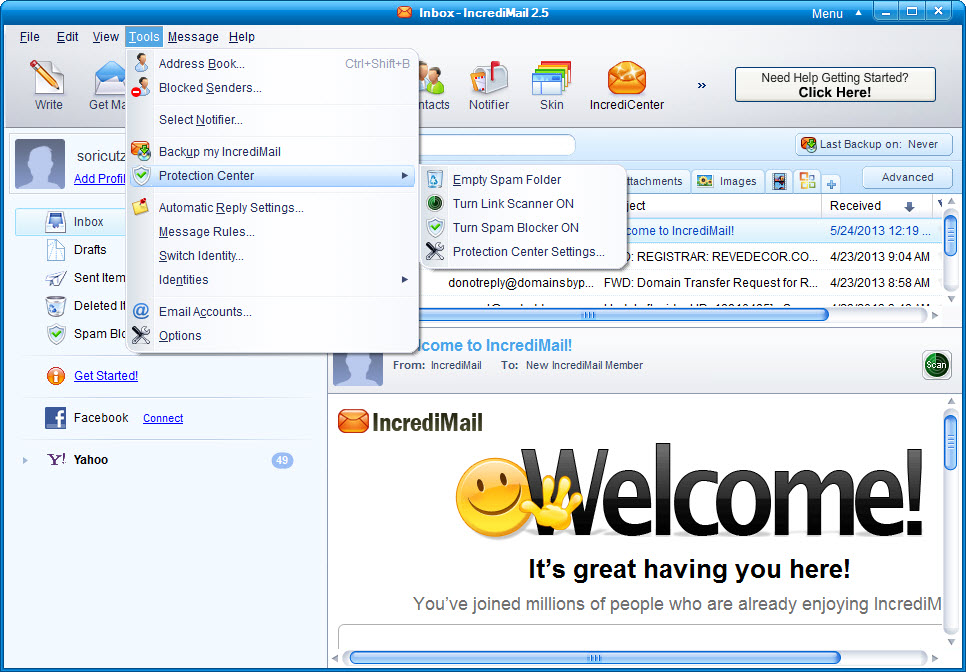Sort by the Received column arrow
The image size is (966, 672).
pos(909,206)
